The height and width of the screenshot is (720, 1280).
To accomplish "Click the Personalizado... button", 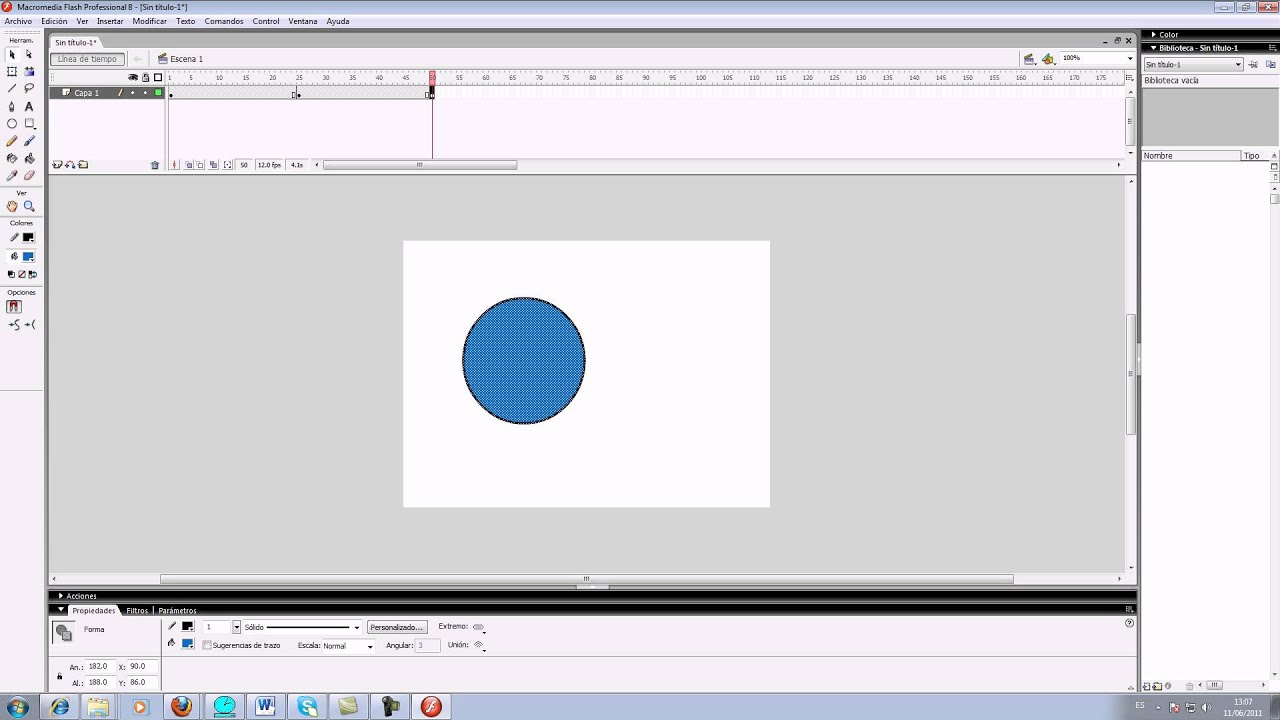I will click(397, 627).
